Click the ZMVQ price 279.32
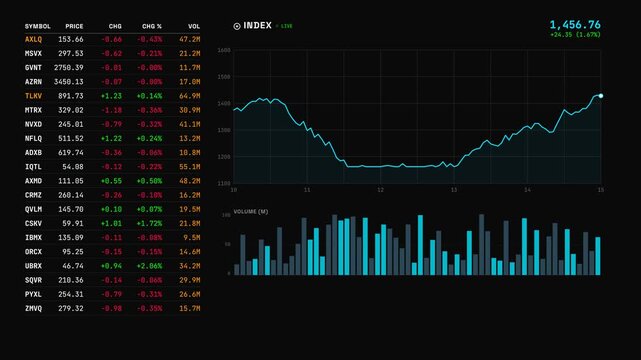Image resolution: width=641 pixels, height=360 pixels. tap(71, 309)
